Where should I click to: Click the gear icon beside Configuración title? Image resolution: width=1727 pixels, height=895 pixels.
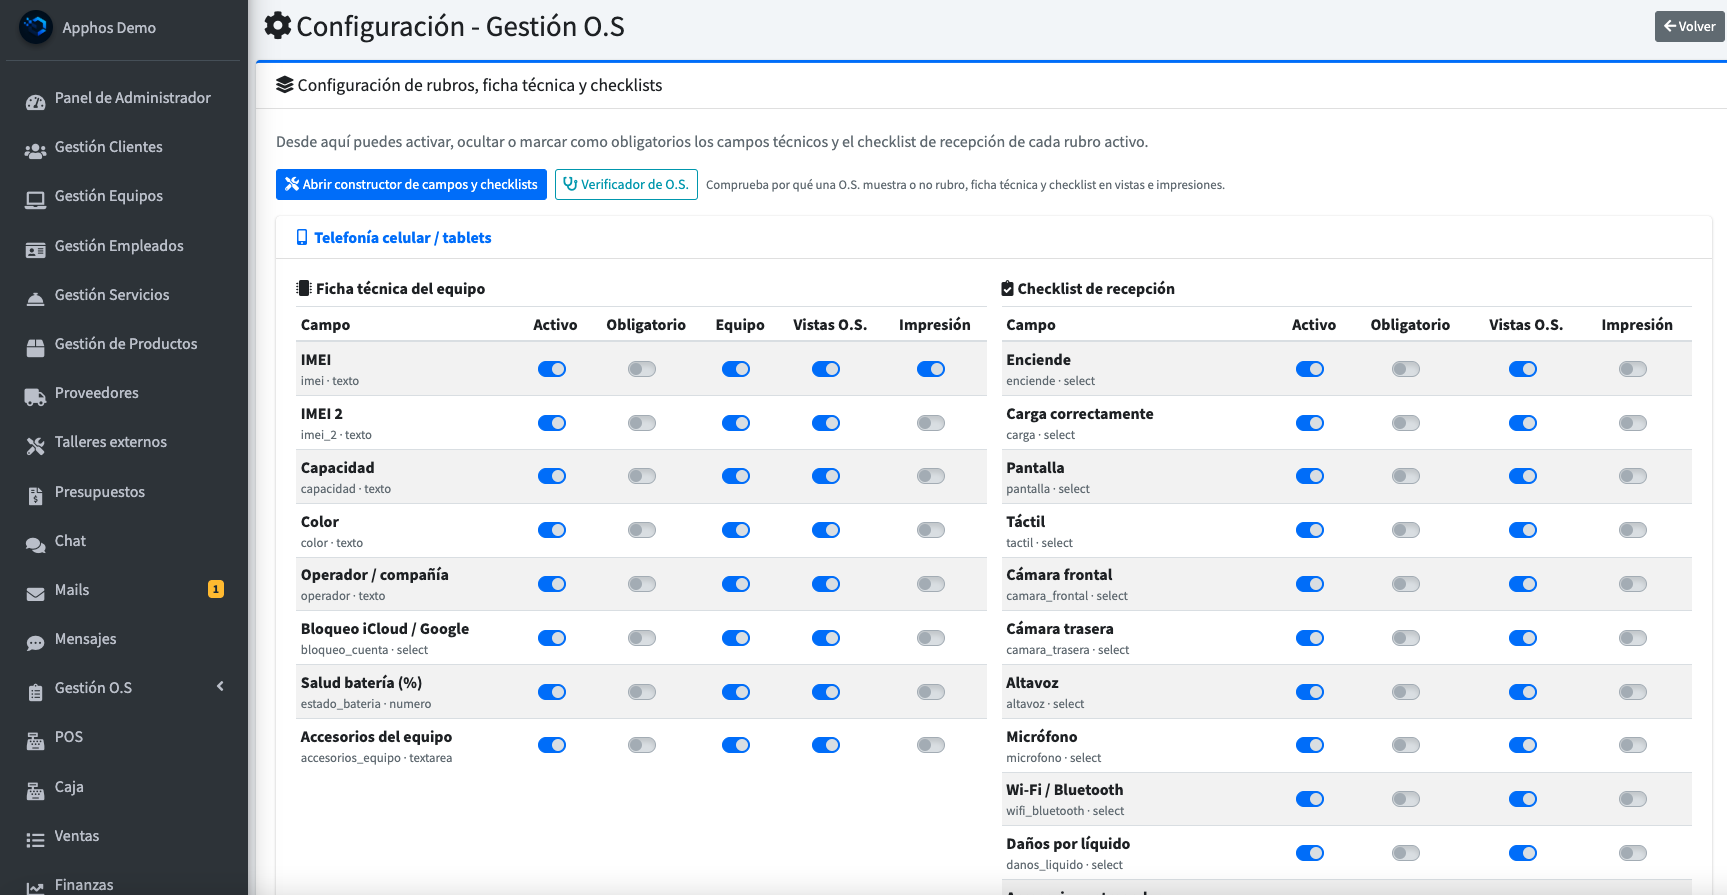[x=278, y=26]
